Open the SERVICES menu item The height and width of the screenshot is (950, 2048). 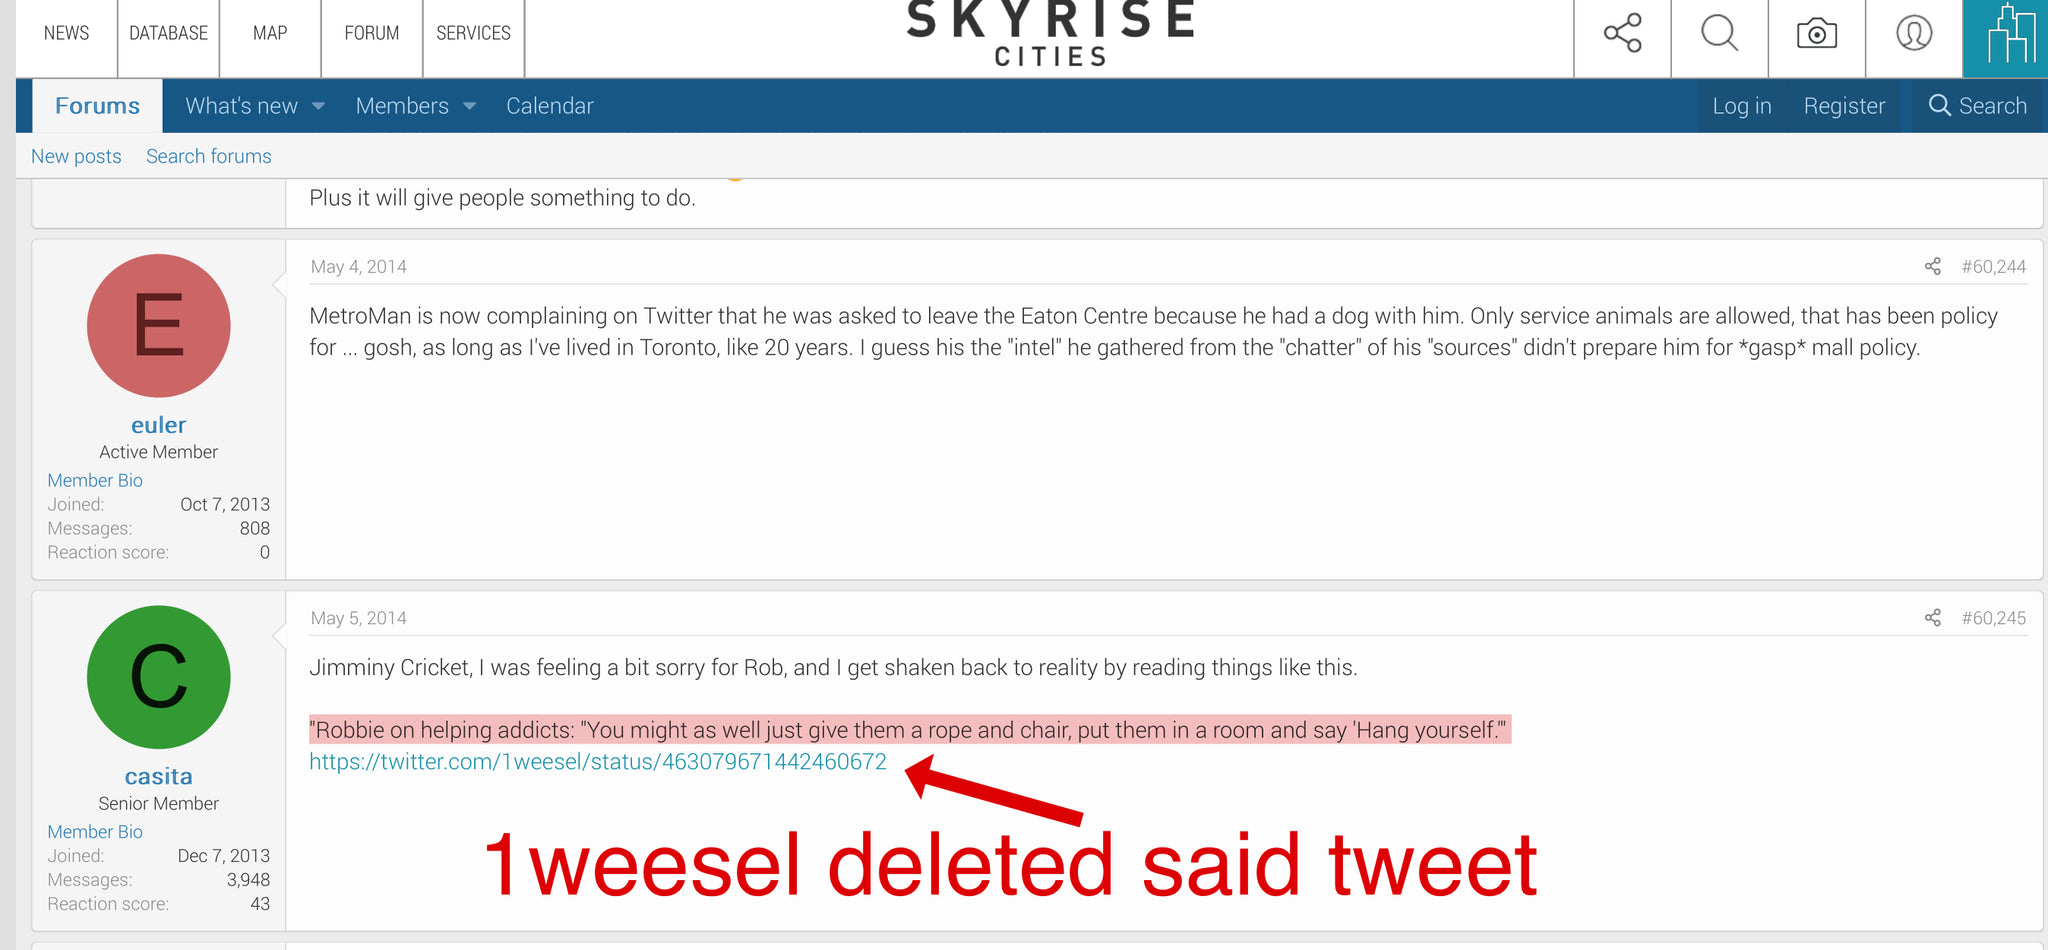pos(473,33)
